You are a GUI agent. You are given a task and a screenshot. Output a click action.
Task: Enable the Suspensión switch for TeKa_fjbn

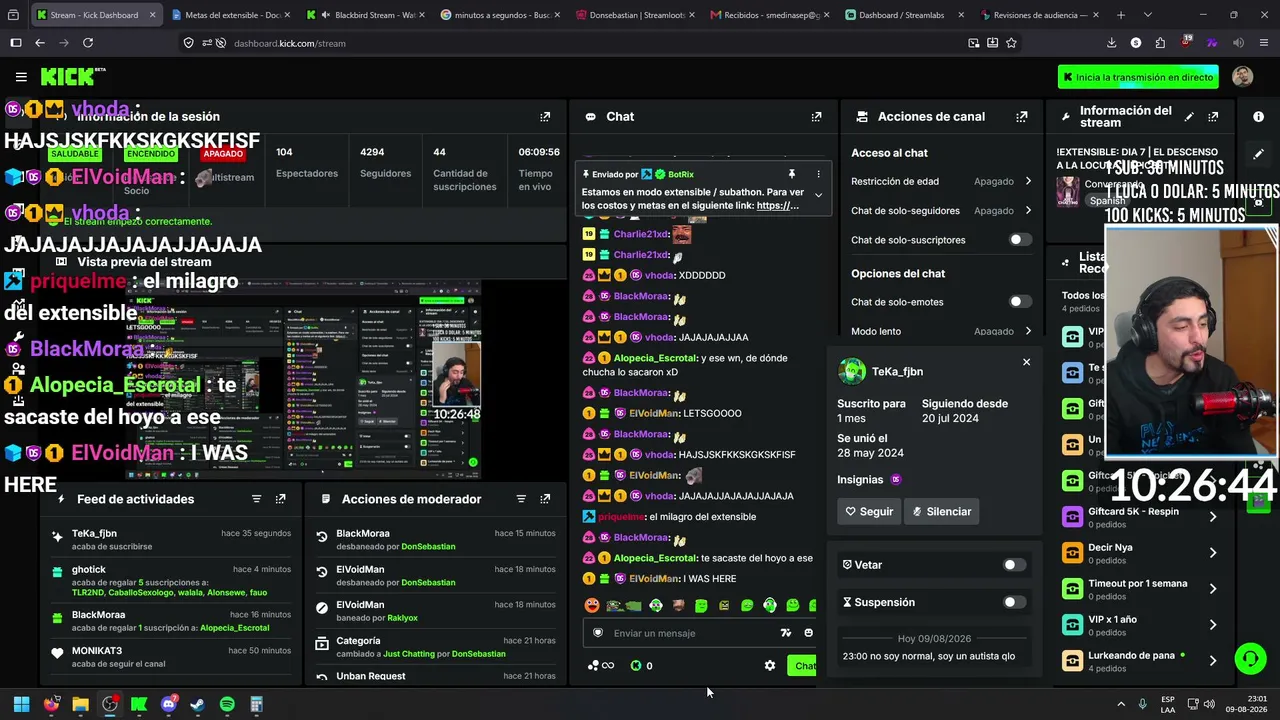pos(1013,602)
